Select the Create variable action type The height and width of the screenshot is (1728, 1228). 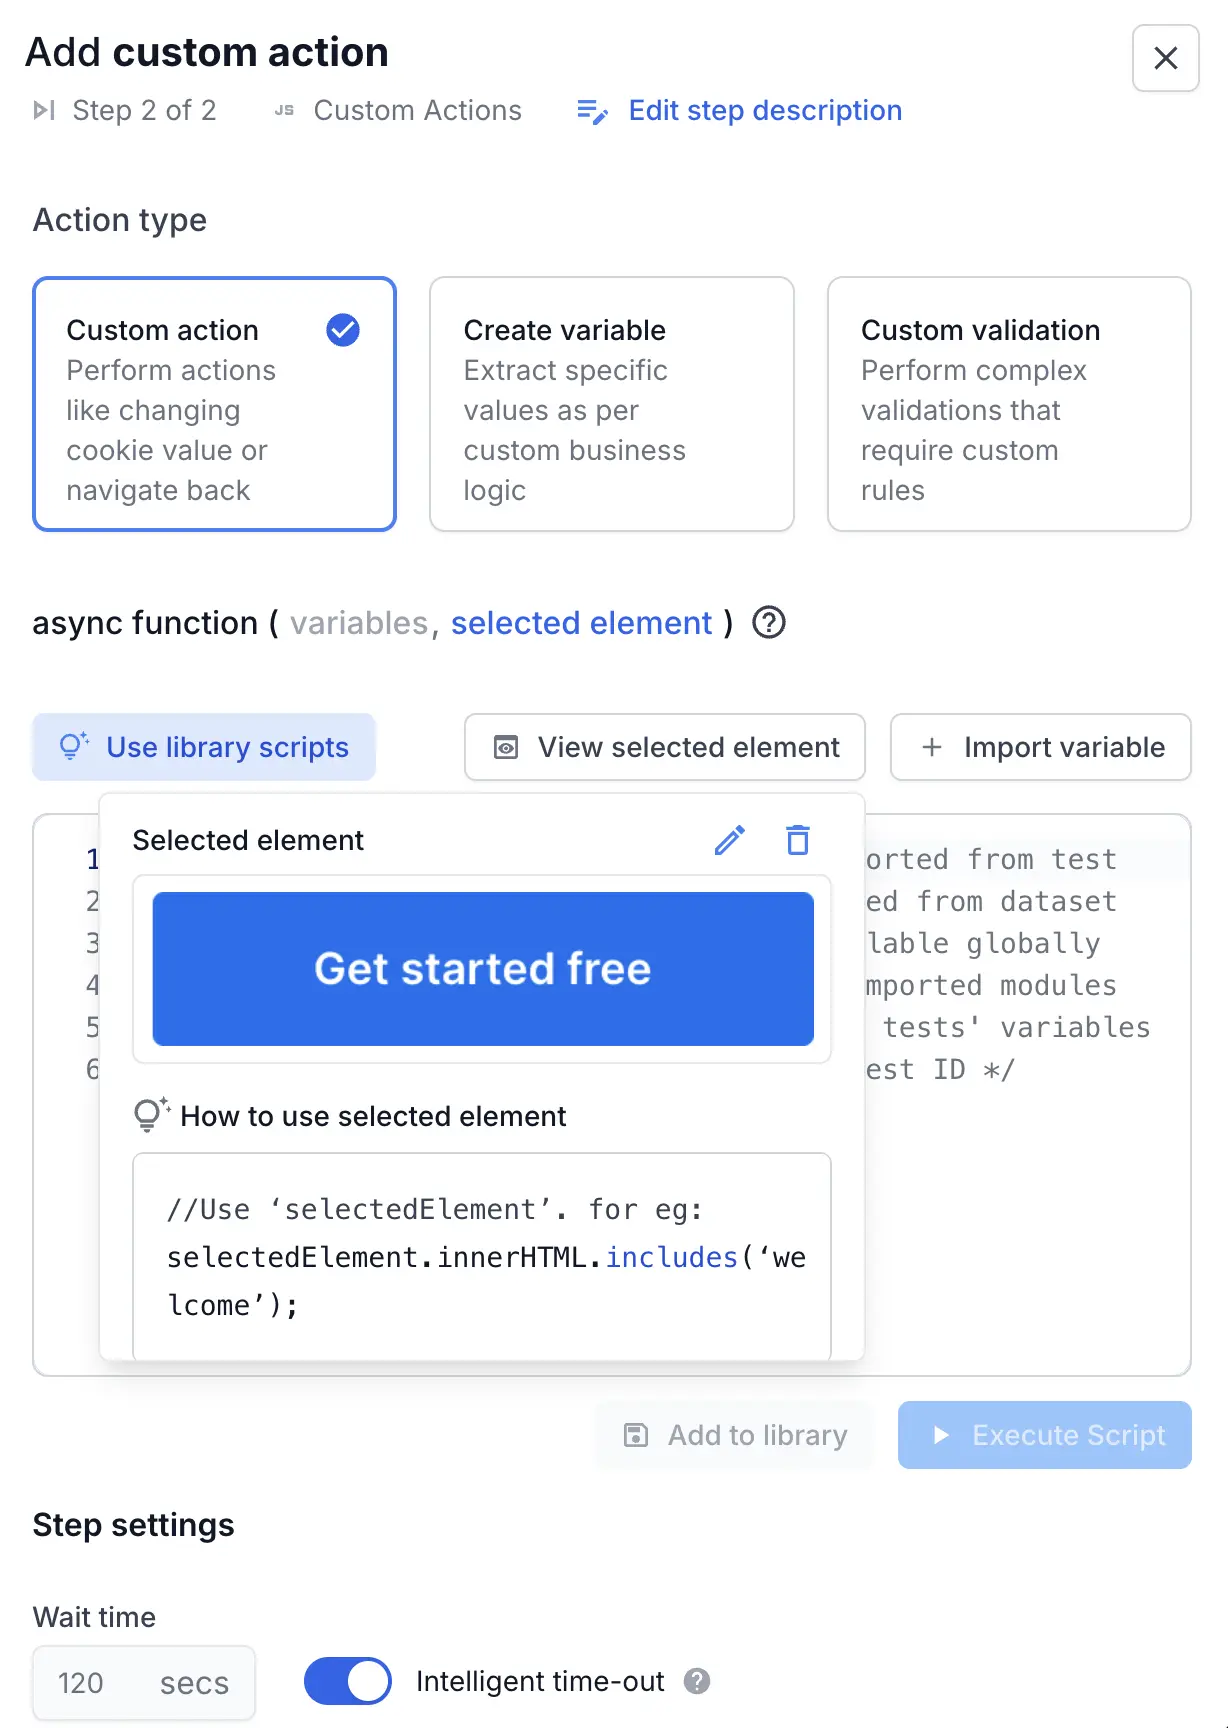(611, 404)
